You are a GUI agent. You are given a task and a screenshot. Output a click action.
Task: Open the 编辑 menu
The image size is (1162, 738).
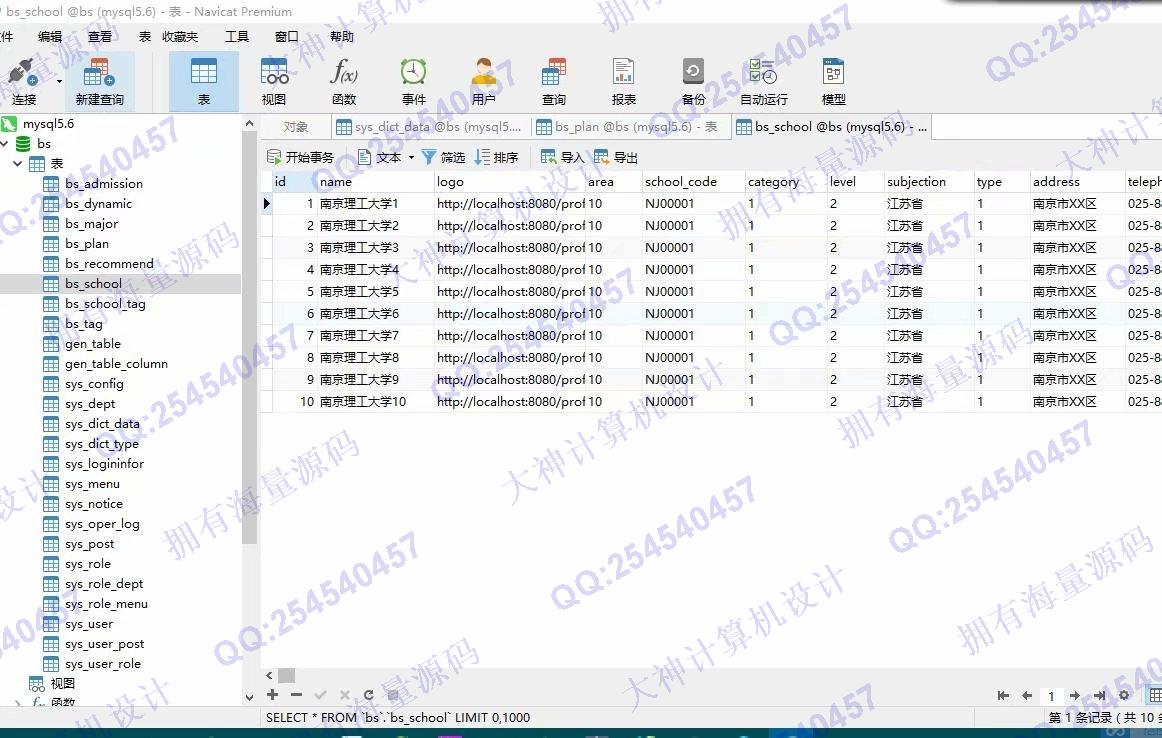50,36
